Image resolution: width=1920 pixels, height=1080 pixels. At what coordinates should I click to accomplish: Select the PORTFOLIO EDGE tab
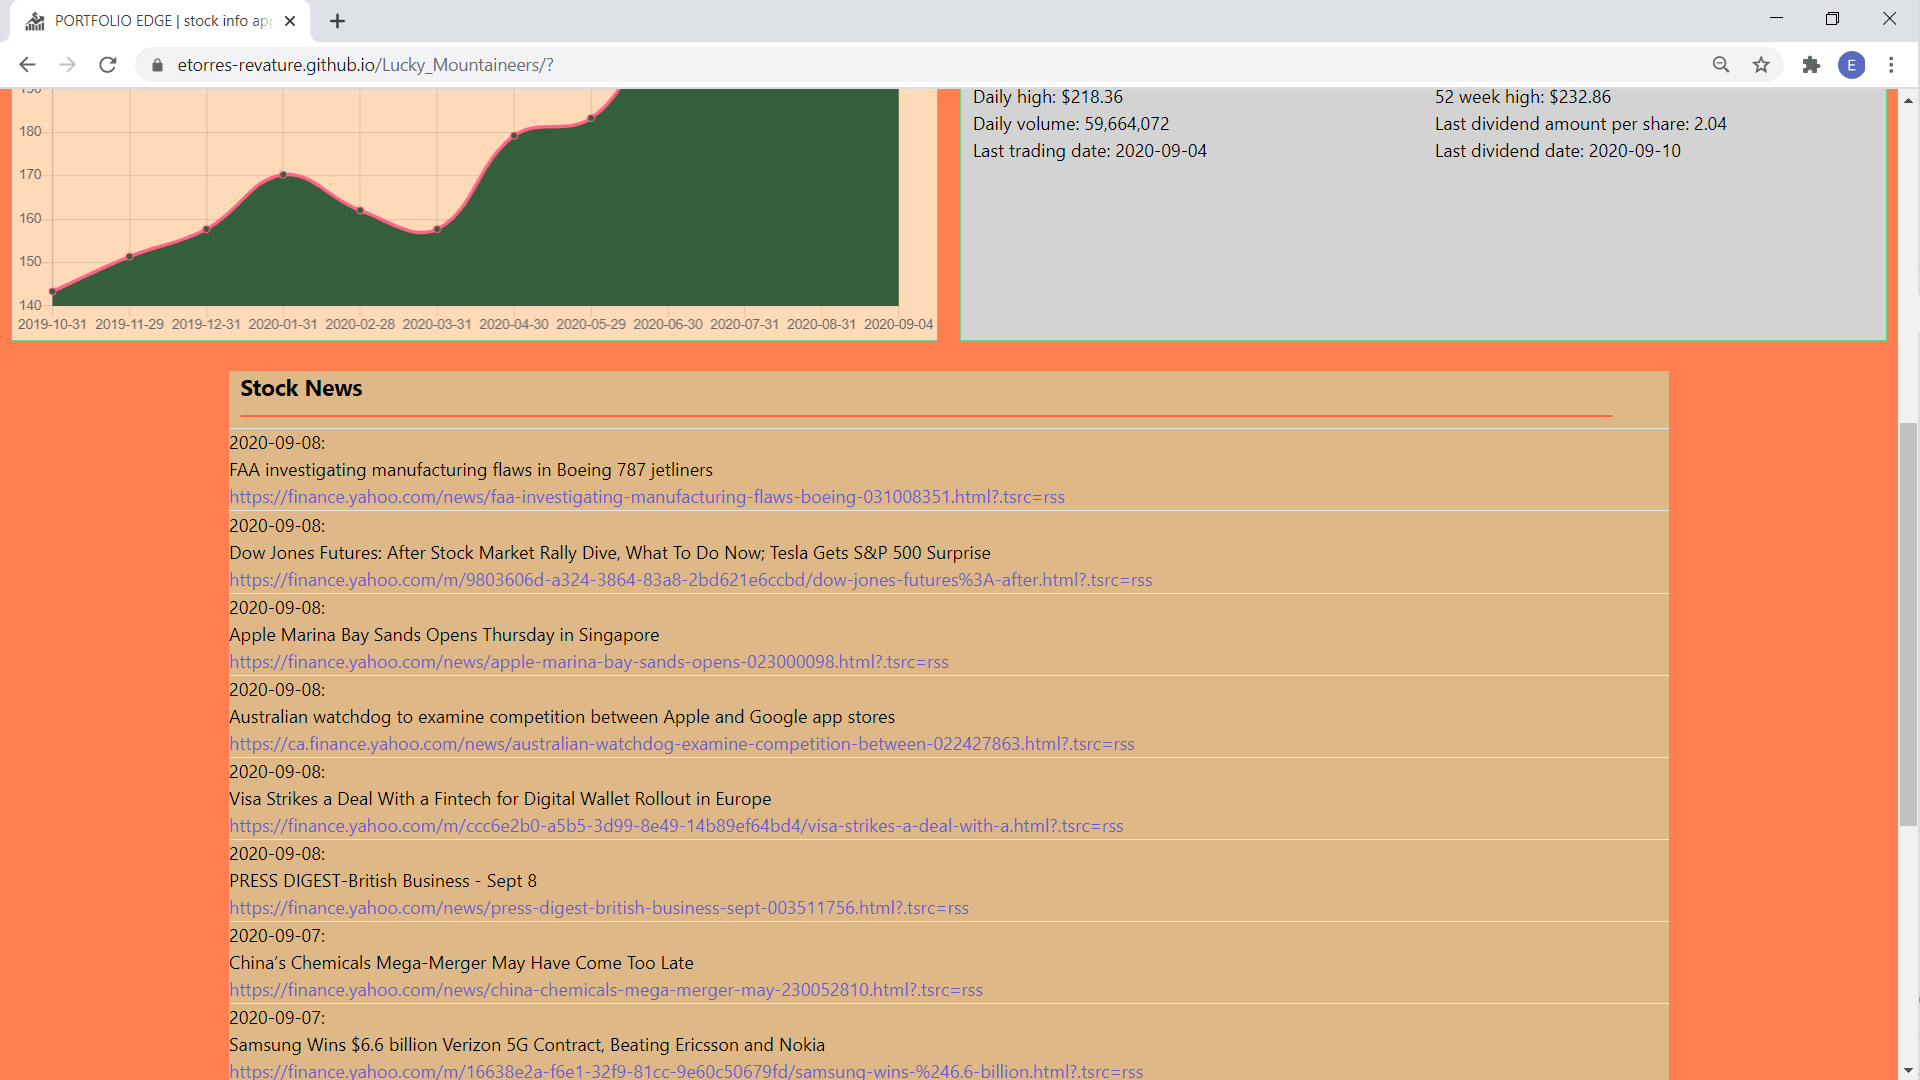[160, 21]
